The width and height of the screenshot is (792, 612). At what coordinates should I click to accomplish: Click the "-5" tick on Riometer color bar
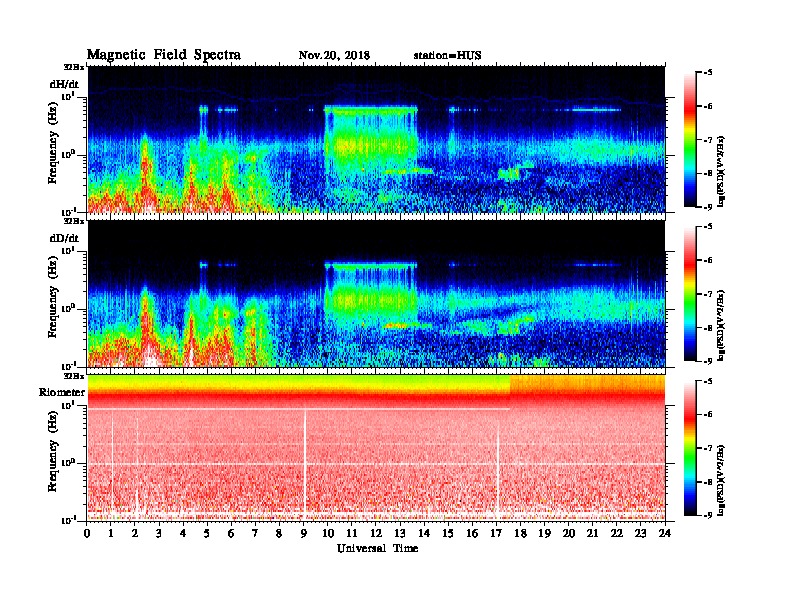tap(708, 381)
